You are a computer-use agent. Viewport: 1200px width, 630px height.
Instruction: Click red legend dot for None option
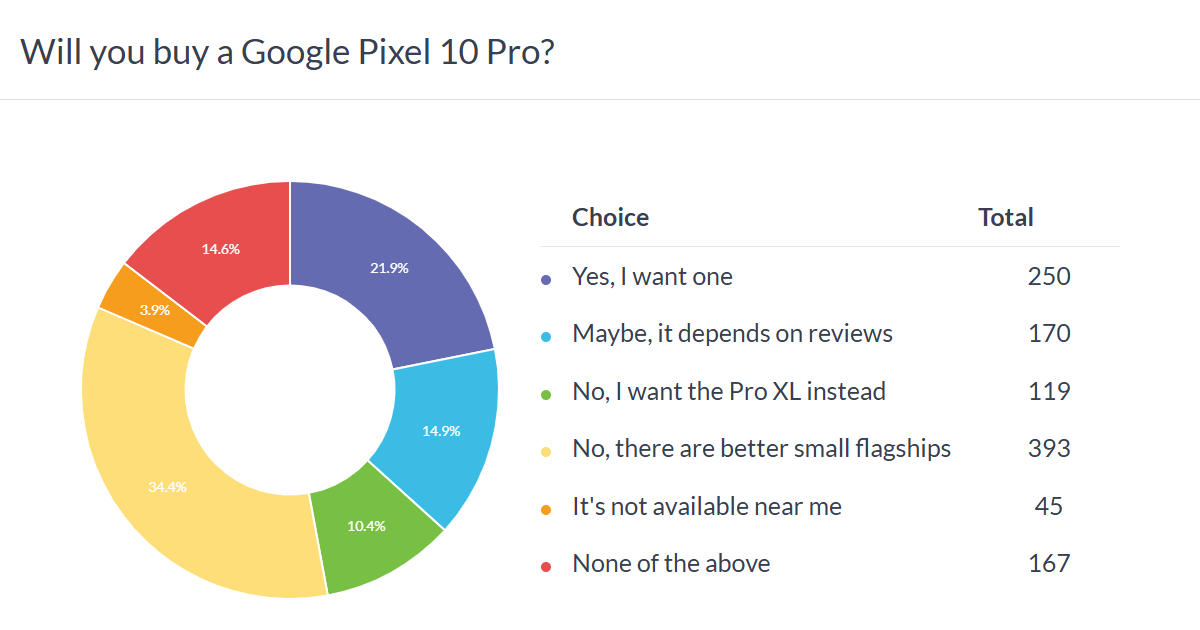pos(546,567)
